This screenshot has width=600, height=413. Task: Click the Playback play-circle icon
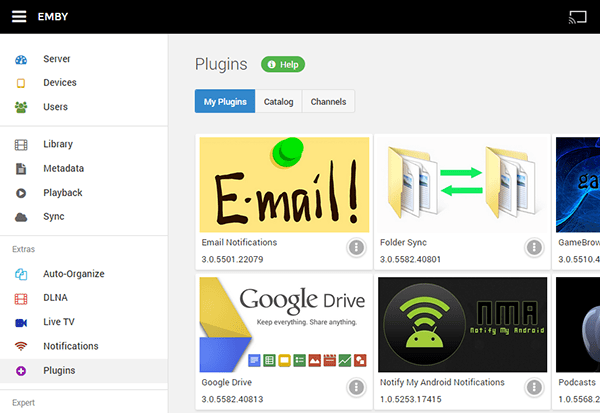click(x=21, y=193)
